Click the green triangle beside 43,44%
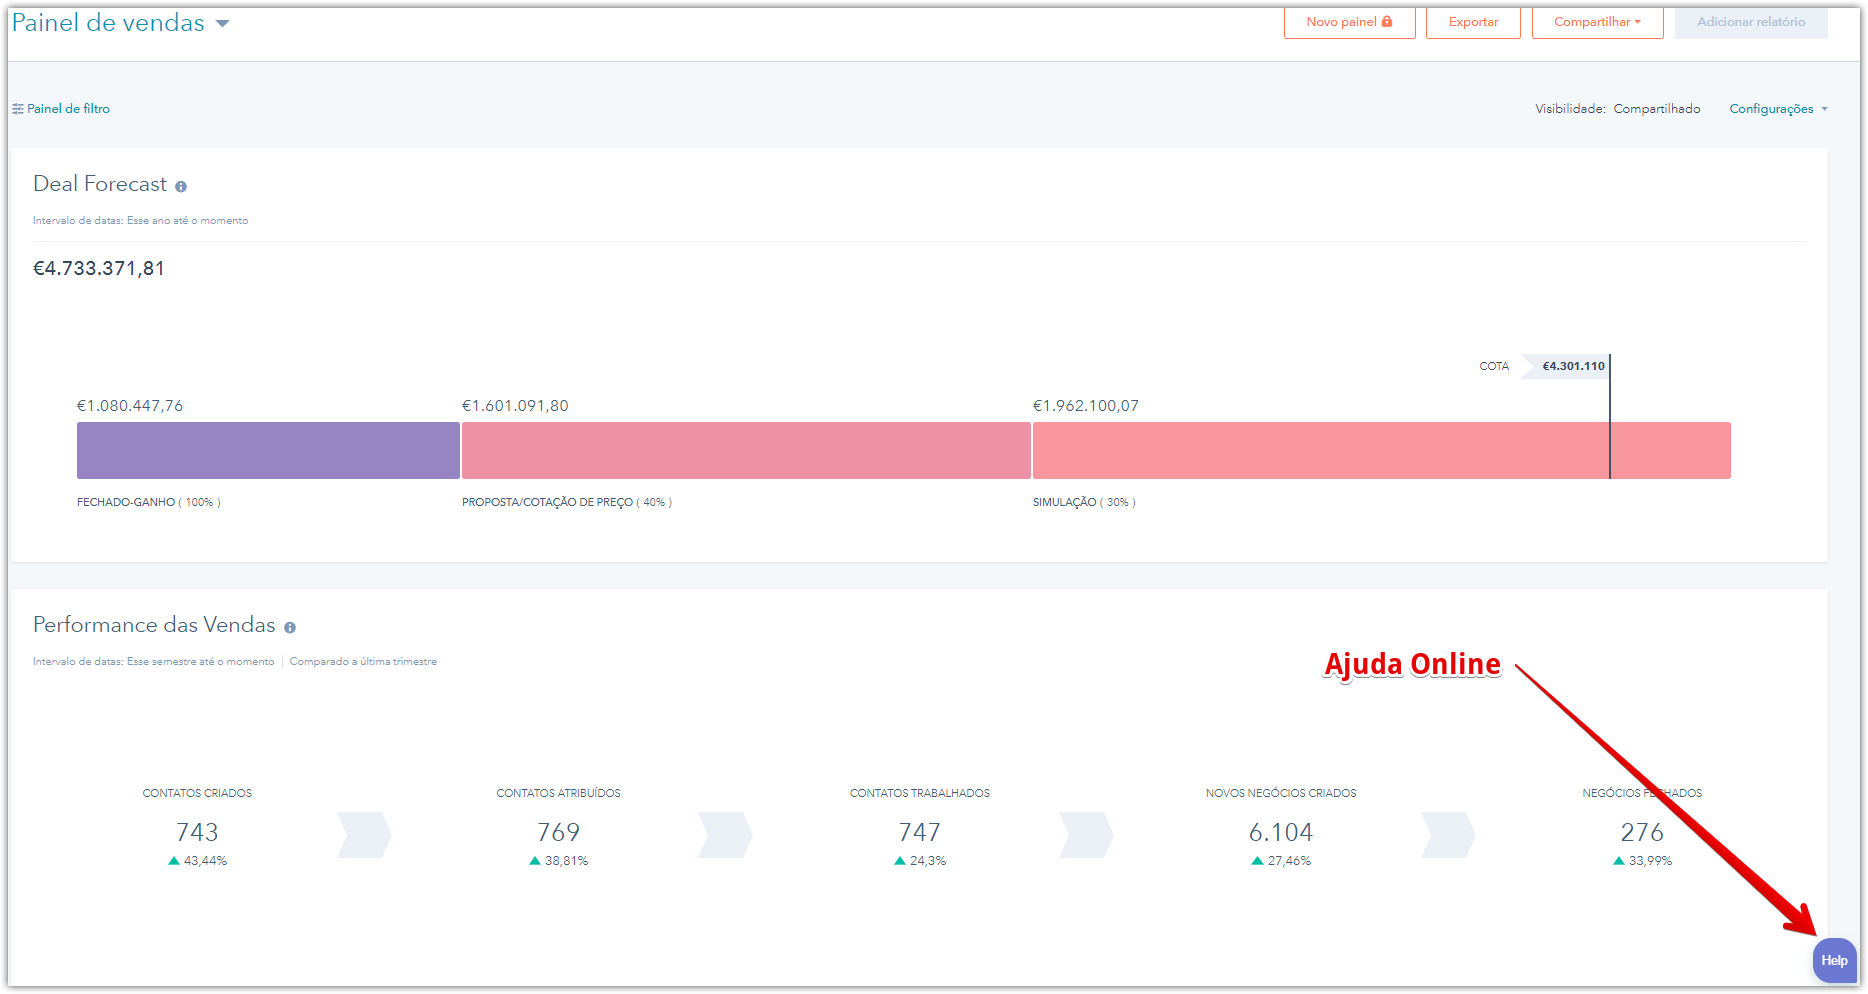The width and height of the screenshot is (1868, 994). tap(174, 861)
